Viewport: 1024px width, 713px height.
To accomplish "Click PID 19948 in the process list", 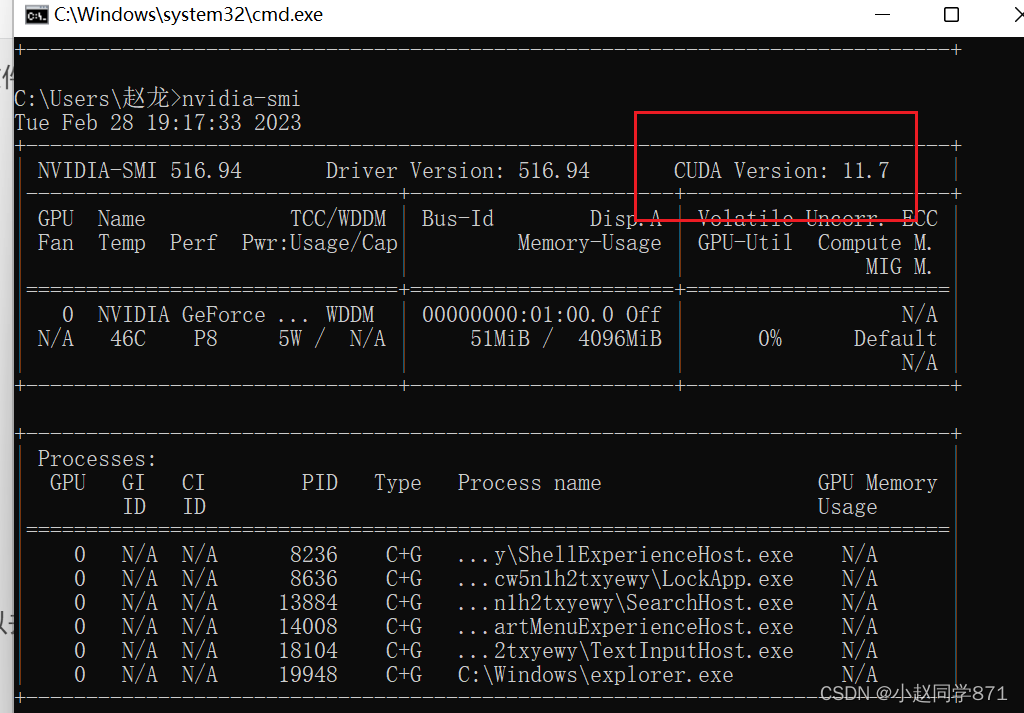I will point(308,674).
